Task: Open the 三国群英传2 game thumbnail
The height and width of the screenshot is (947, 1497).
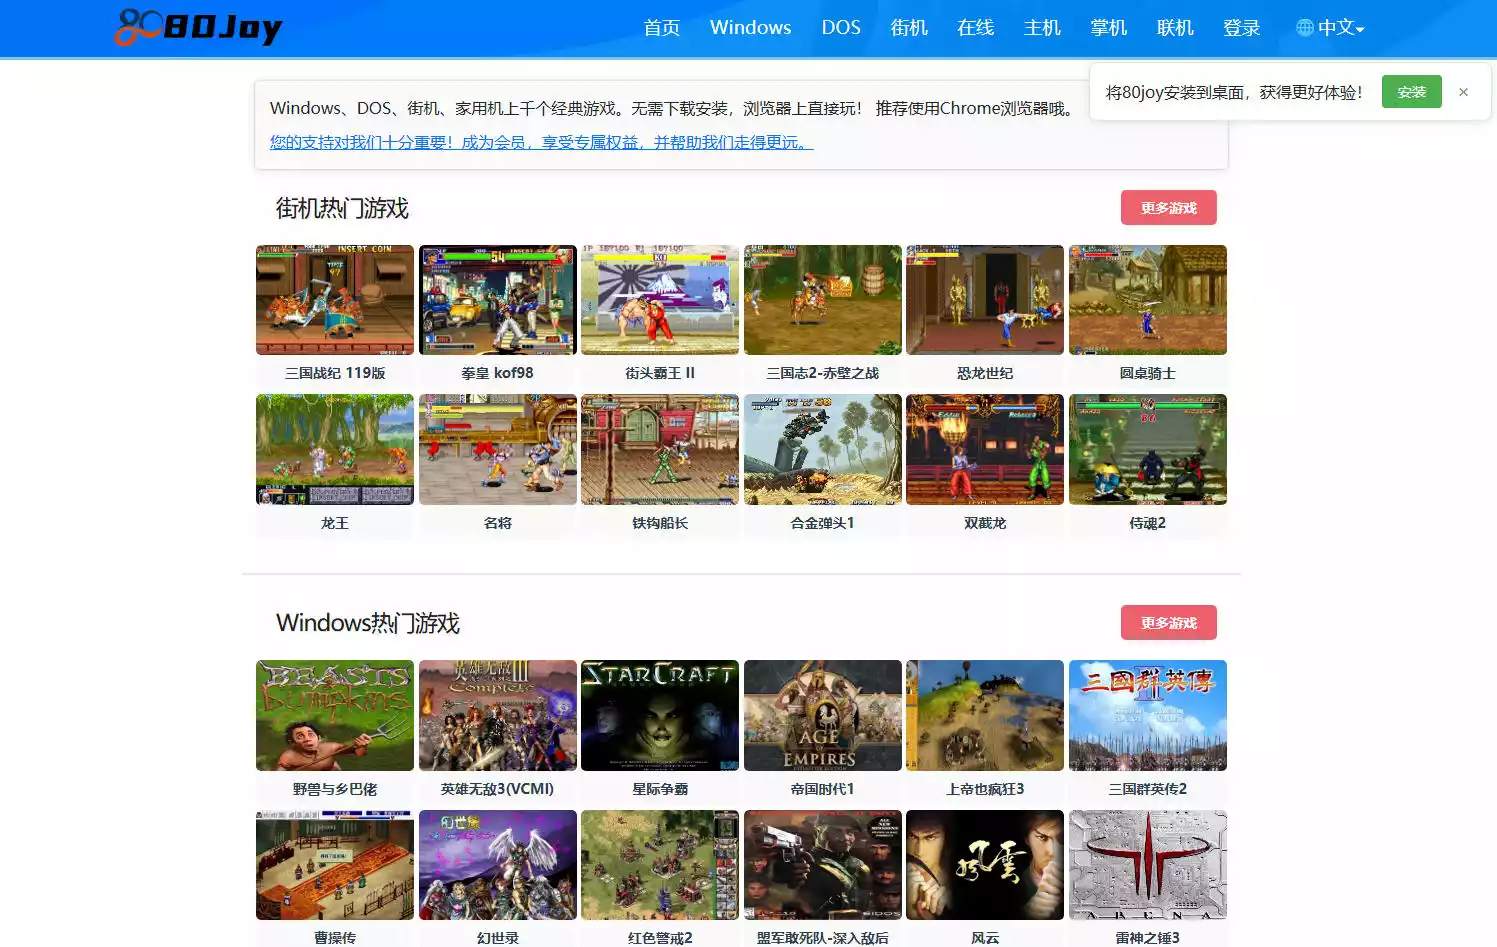Action: coord(1148,715)
